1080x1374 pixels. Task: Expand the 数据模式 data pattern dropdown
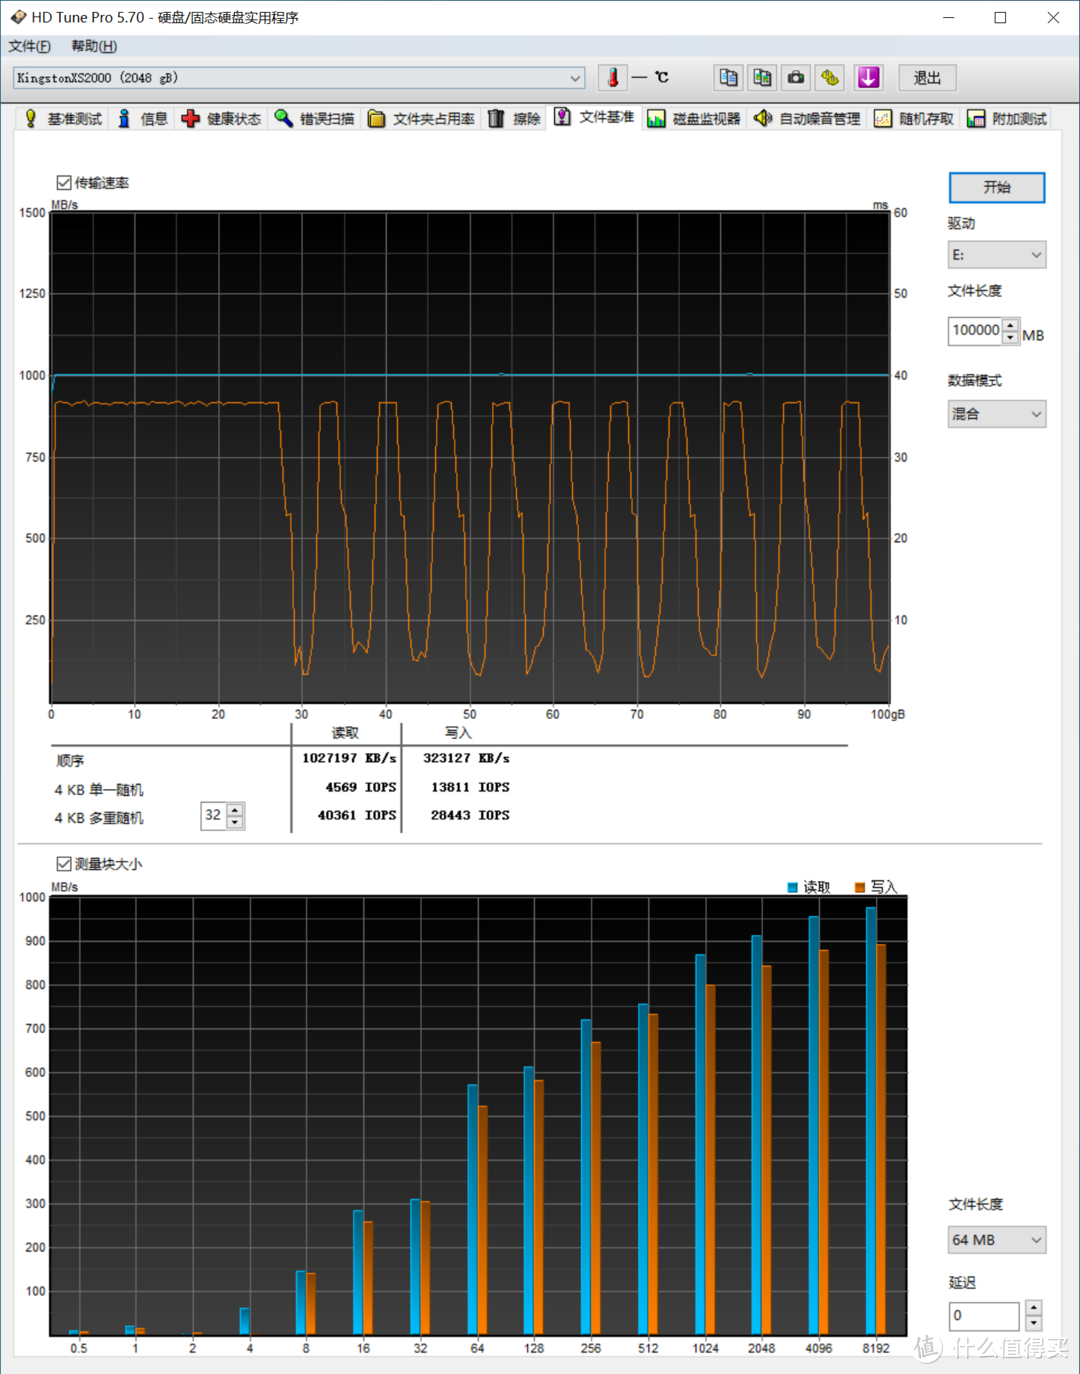996,414
